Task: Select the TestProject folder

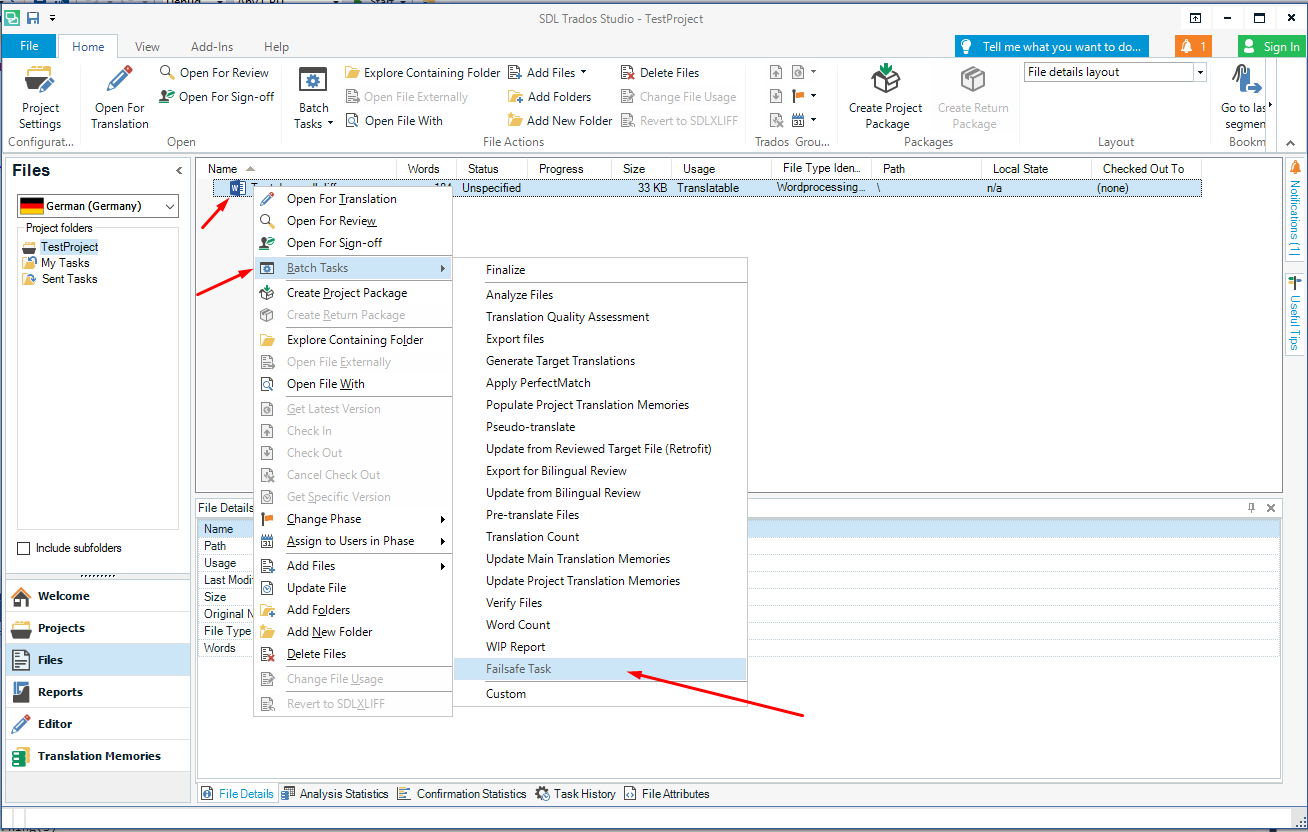Action: tap(69, 247)
